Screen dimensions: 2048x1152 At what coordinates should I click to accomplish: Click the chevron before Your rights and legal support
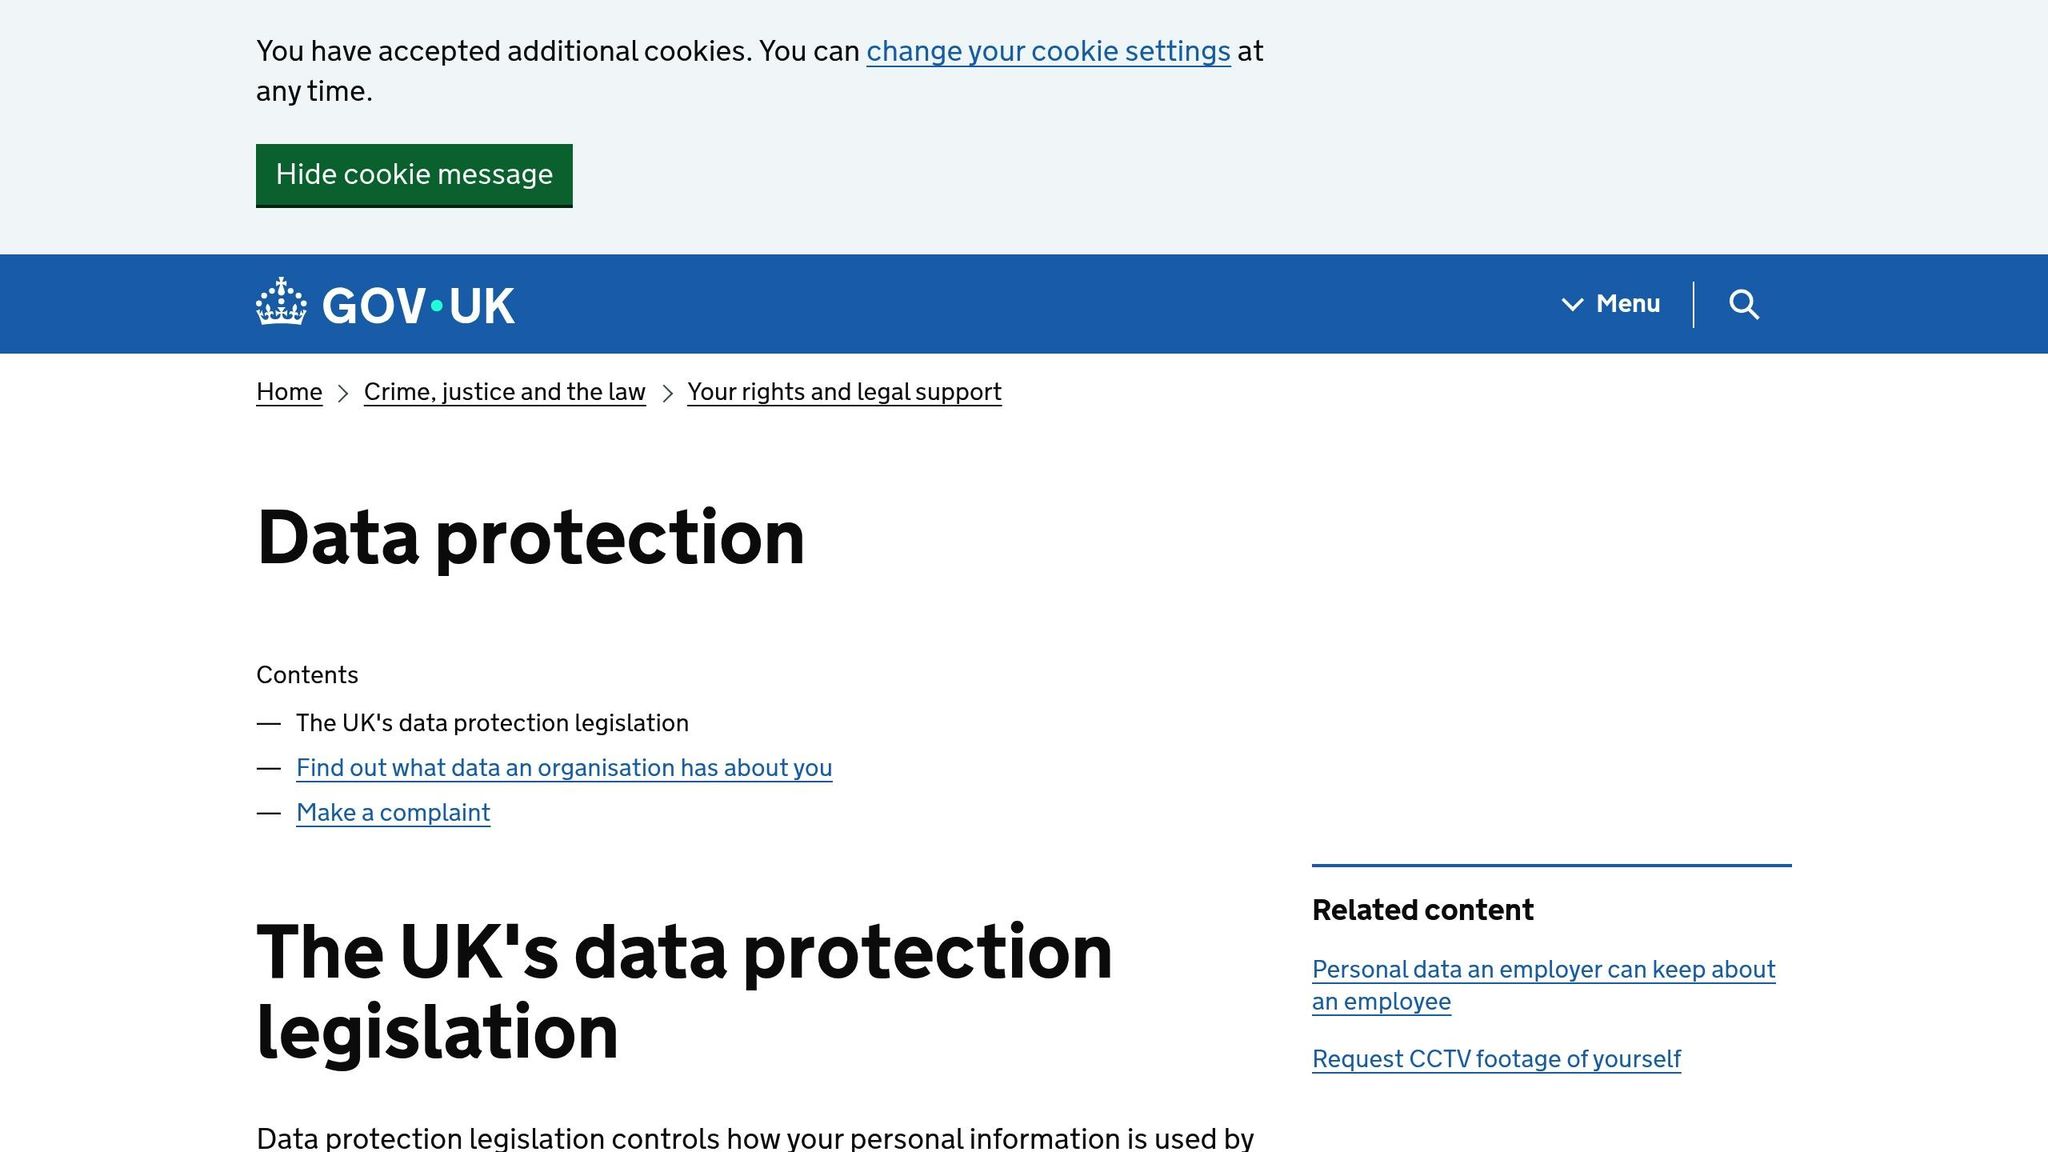[x=667, y=392]
